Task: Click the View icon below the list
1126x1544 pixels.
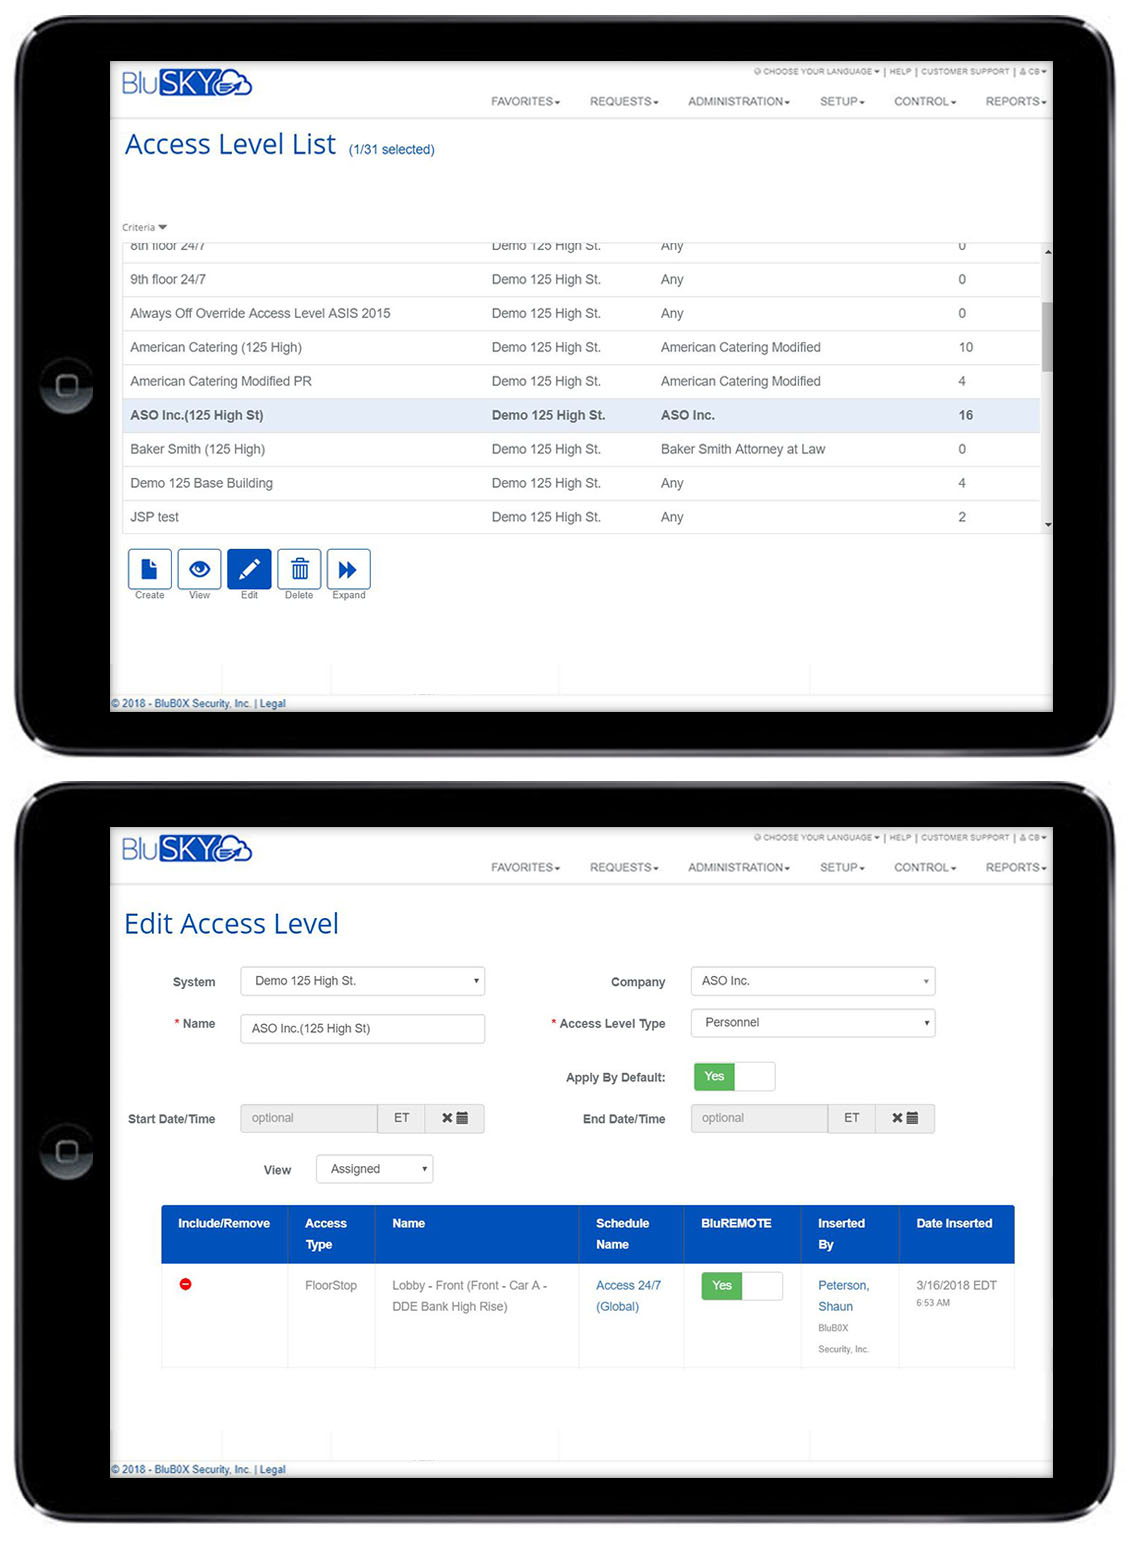Action: pyautogui.click(x=198, y=570)
